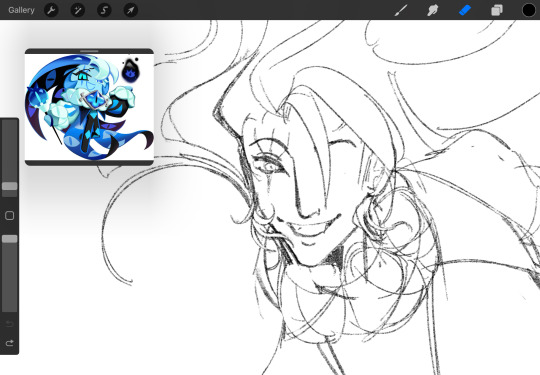
Task: Click the reference image thumbnail
Action: pos(89,107)
